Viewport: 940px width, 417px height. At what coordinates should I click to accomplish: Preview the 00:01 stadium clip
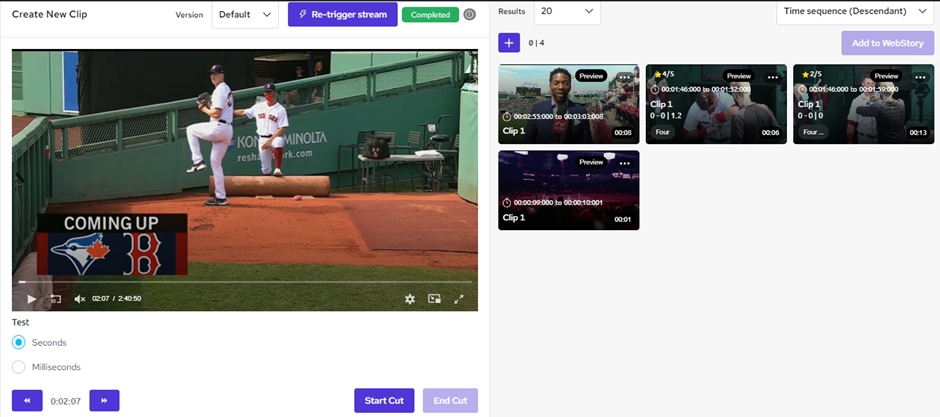pos(591,162)
